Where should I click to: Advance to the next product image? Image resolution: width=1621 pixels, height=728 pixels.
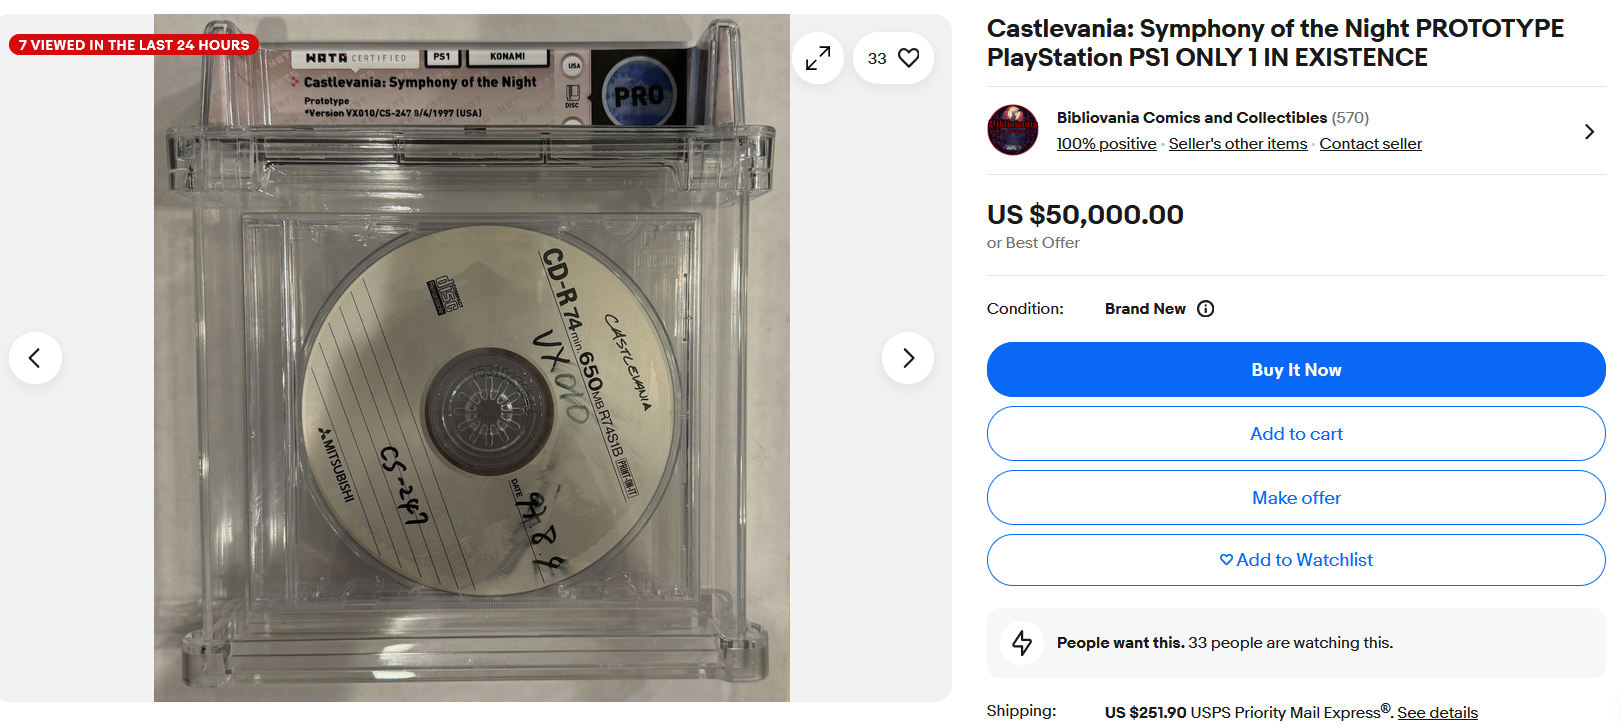(908, 358)
